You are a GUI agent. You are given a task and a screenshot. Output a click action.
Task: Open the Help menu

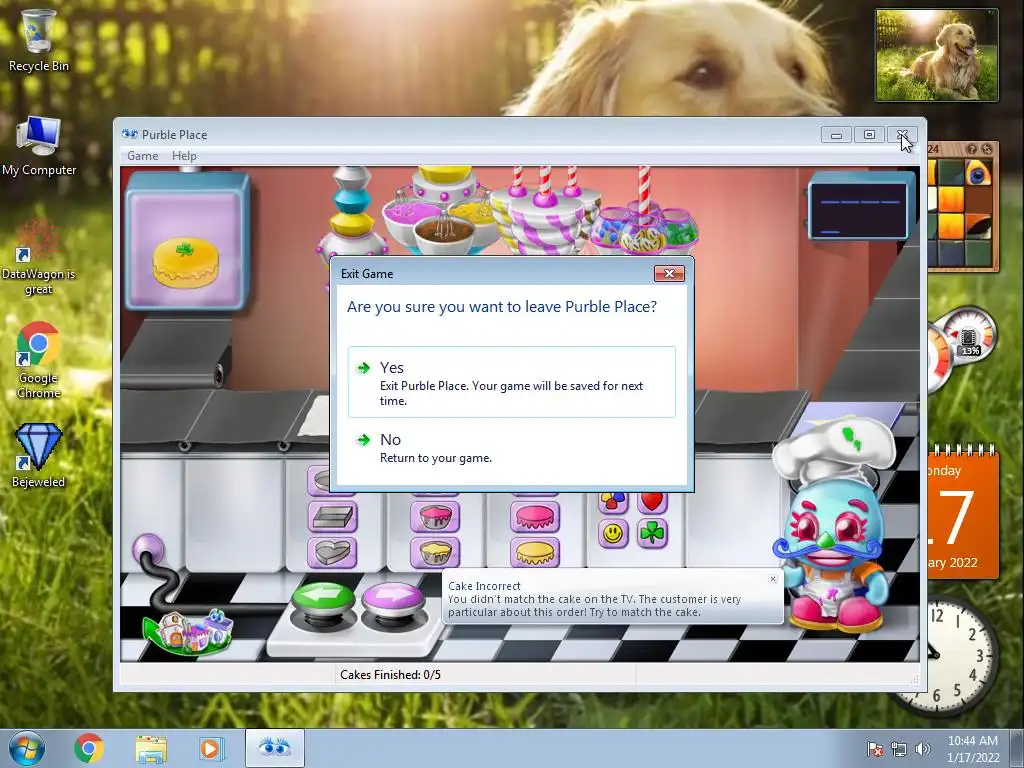[184, 155]
